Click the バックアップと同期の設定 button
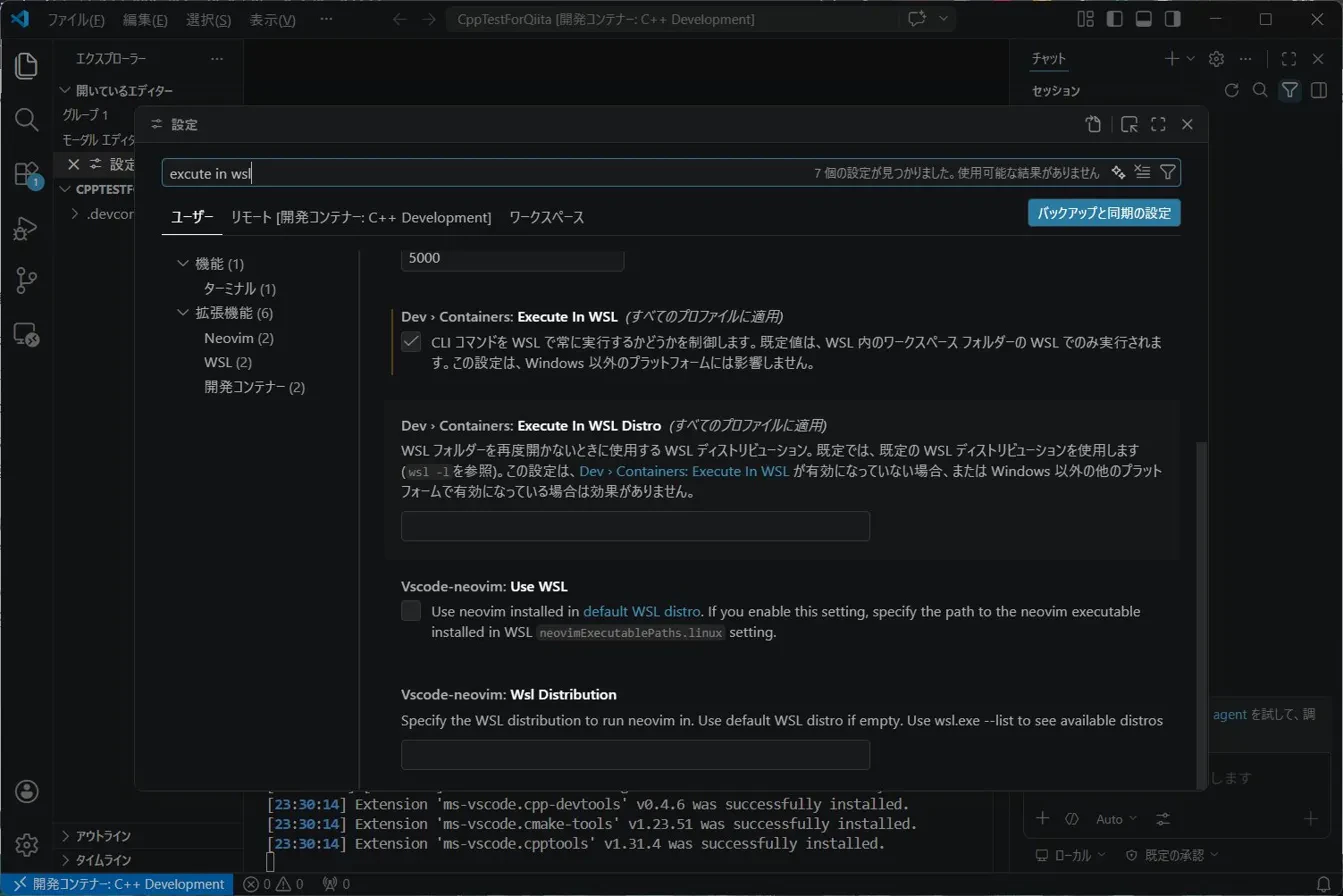Viewport: 1343px width, 896px height. 1103,213
